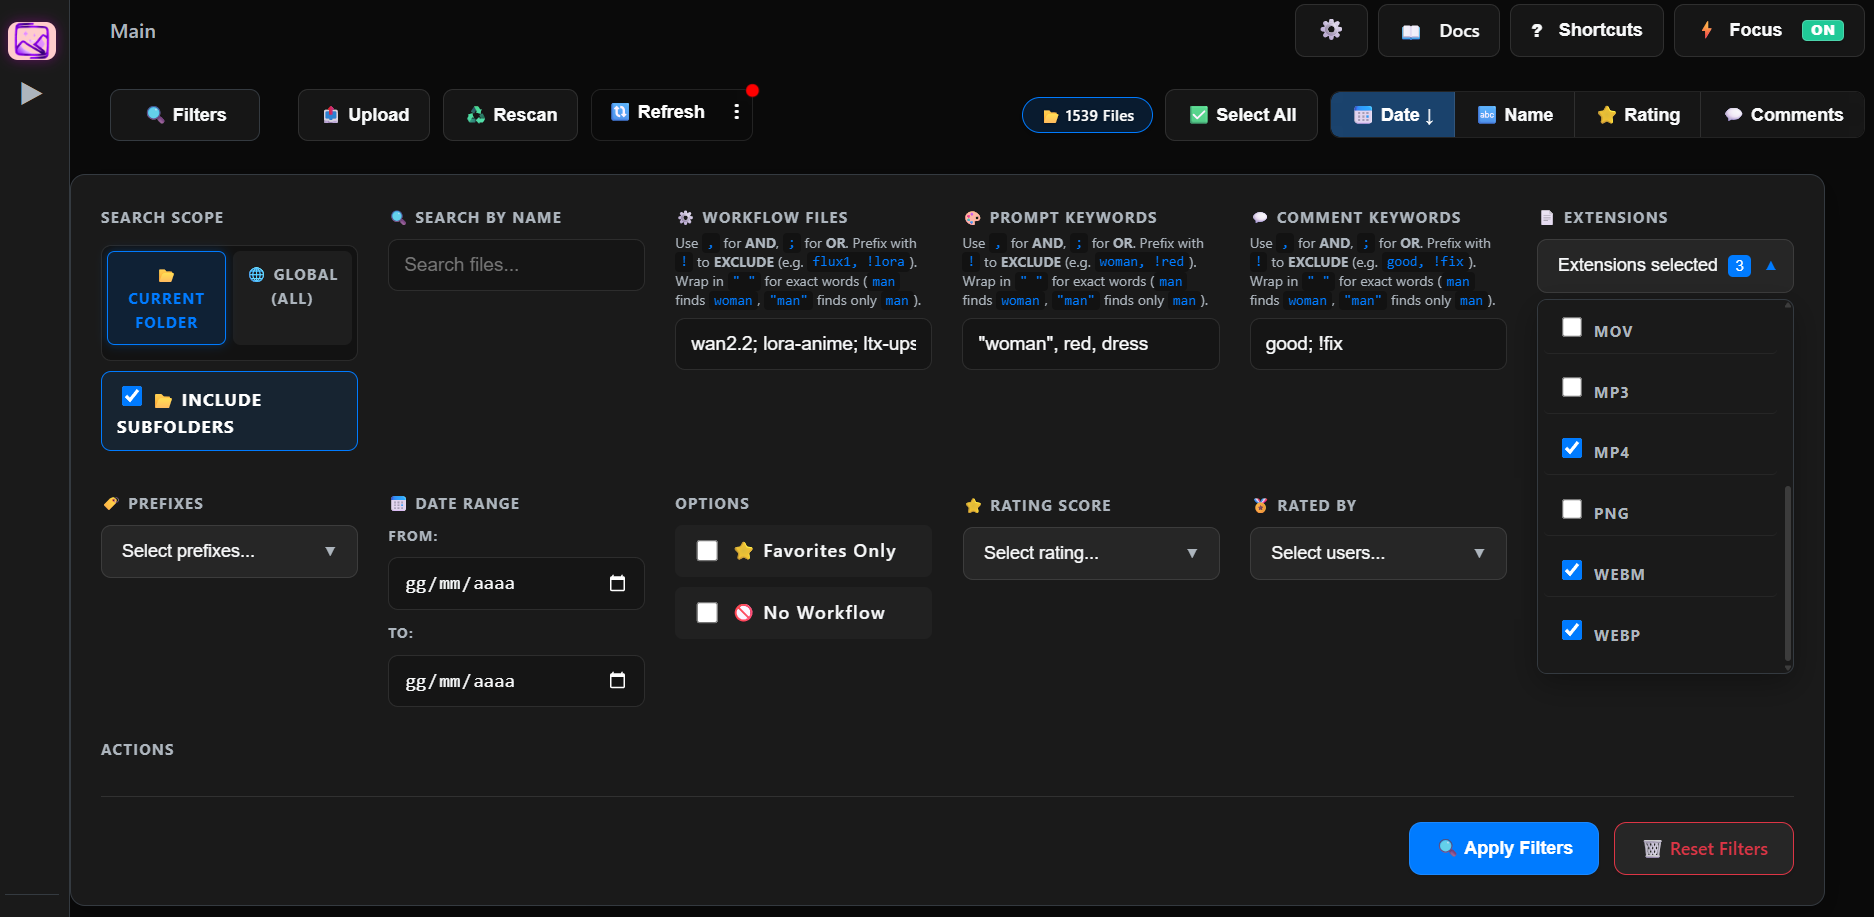Edit the workflow files keyword field
Viewport: 1874px width, 917px height.
pos(803,344)
